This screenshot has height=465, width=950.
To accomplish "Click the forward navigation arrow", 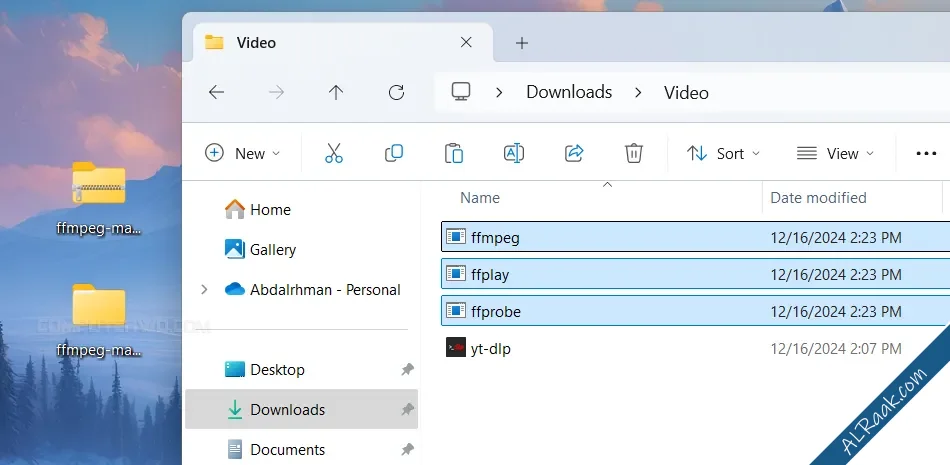I will 276,92.
